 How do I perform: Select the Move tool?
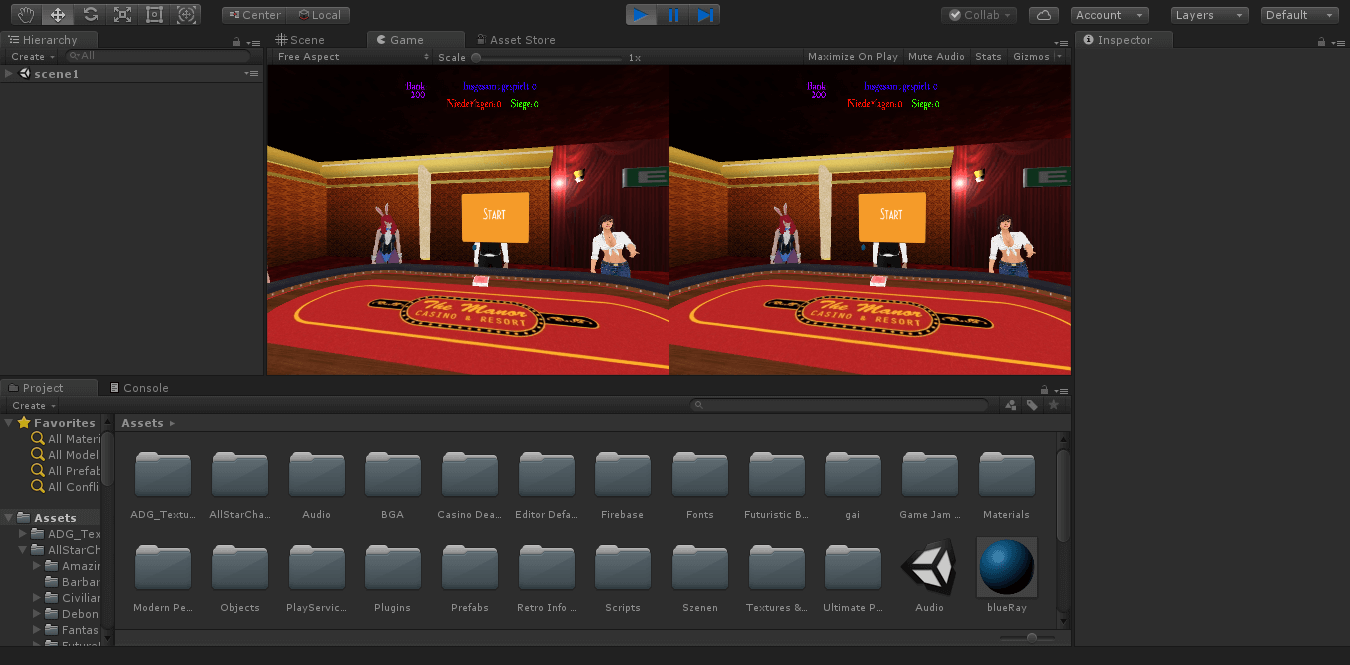point(58,15)
